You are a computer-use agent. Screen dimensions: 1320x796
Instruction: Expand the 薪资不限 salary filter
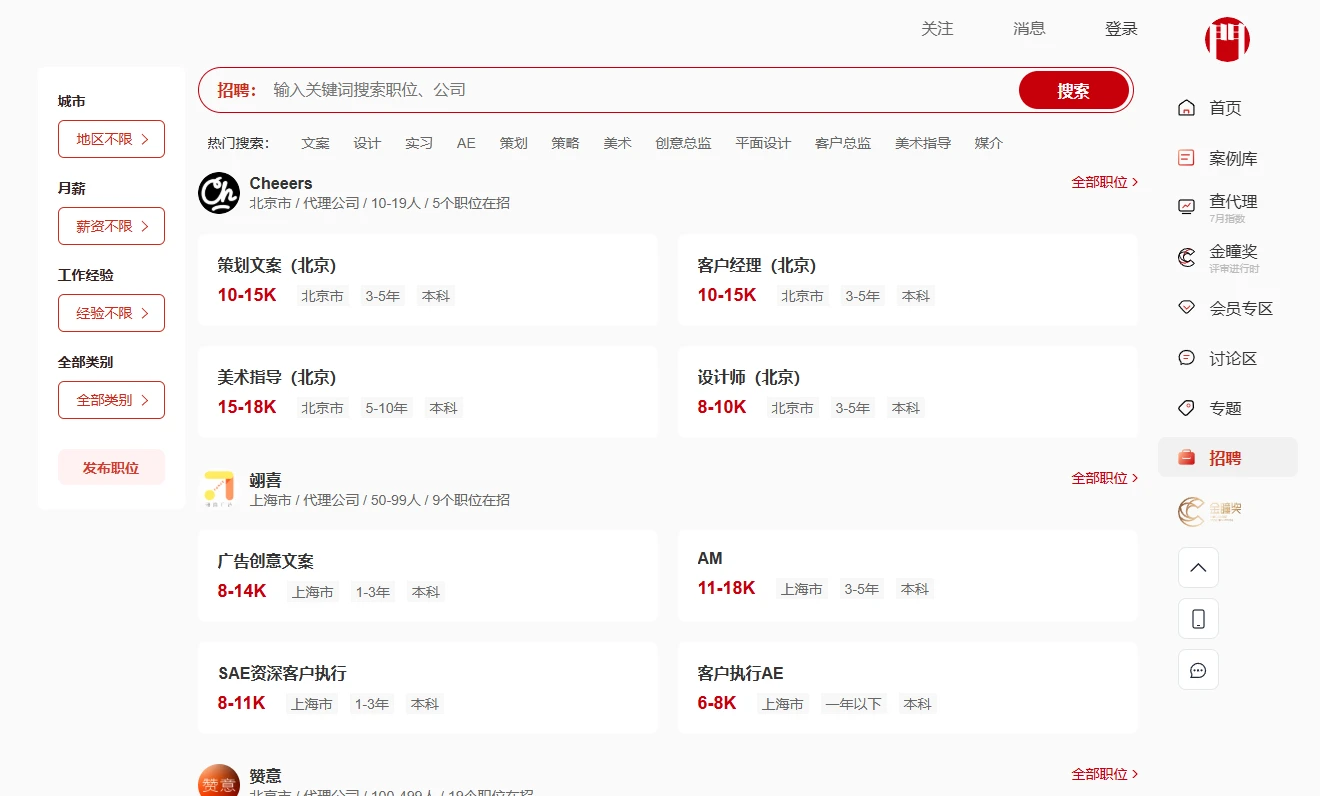coord(111,226)
